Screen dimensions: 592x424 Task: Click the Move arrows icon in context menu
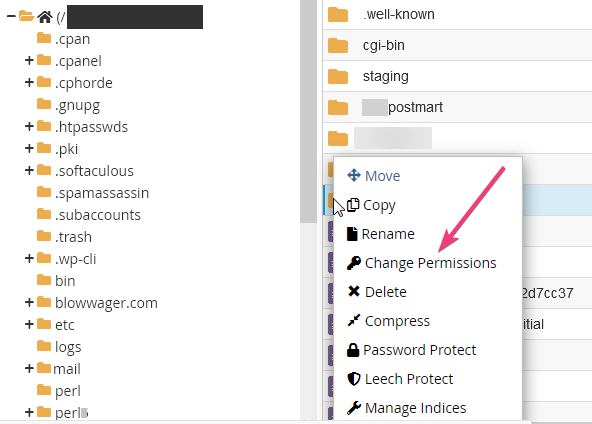tap(354, 175)
